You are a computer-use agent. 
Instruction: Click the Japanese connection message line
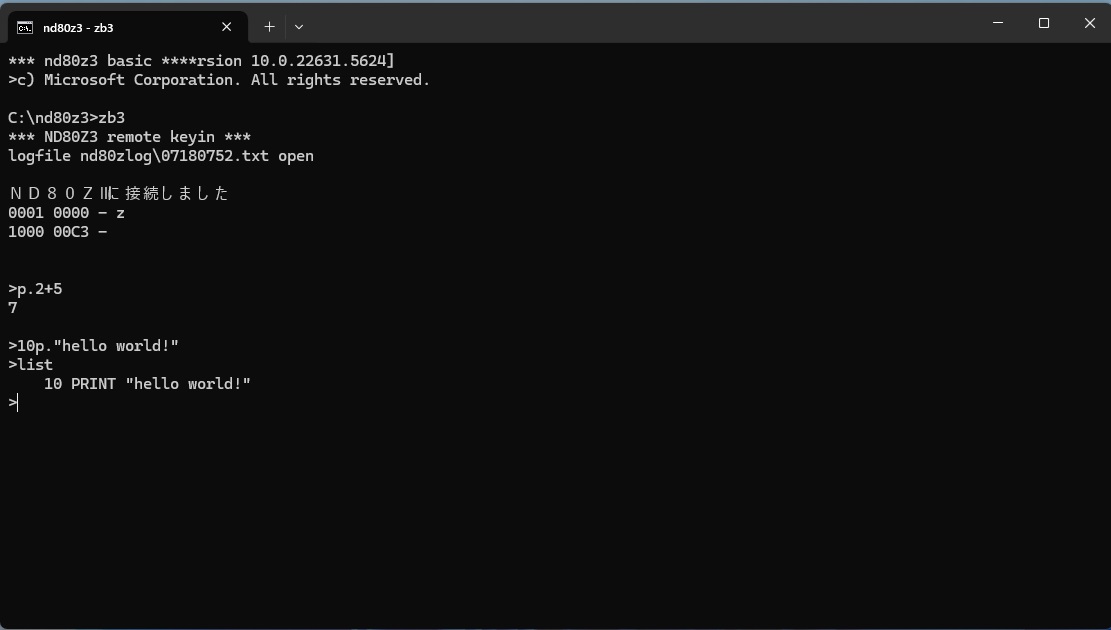coord(118,193)
